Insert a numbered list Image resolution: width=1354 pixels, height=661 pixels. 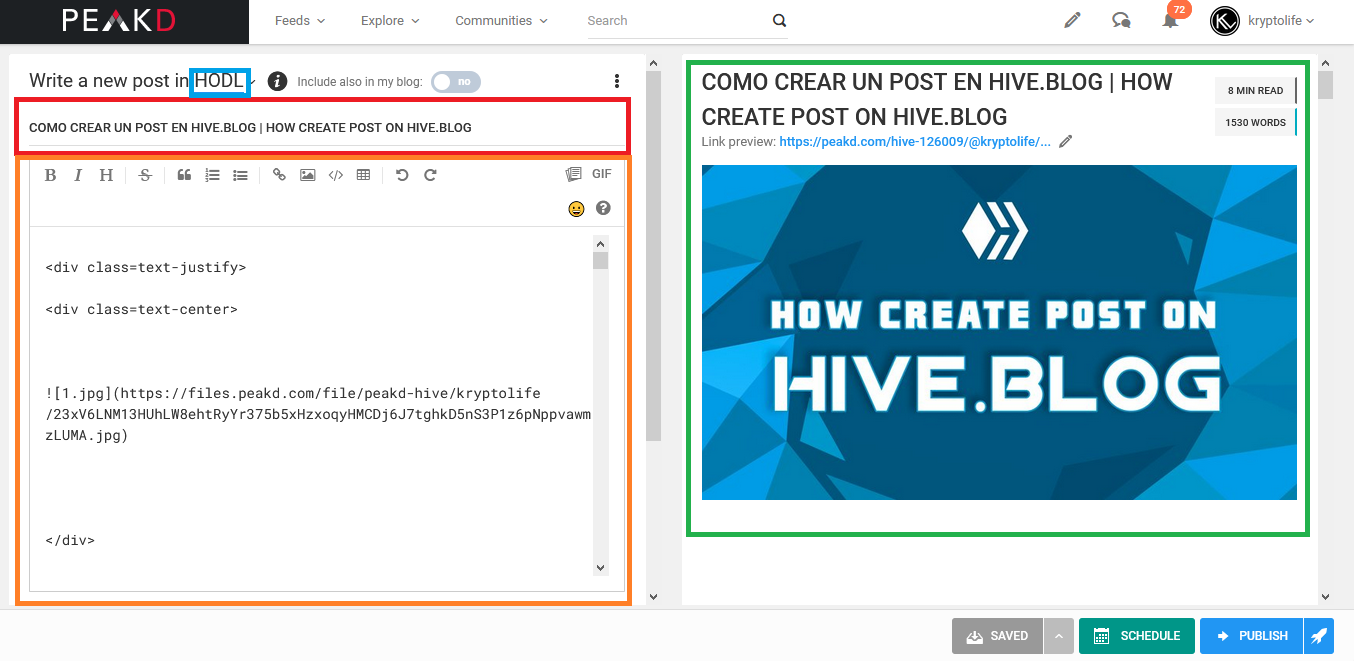tap(212, 175)
